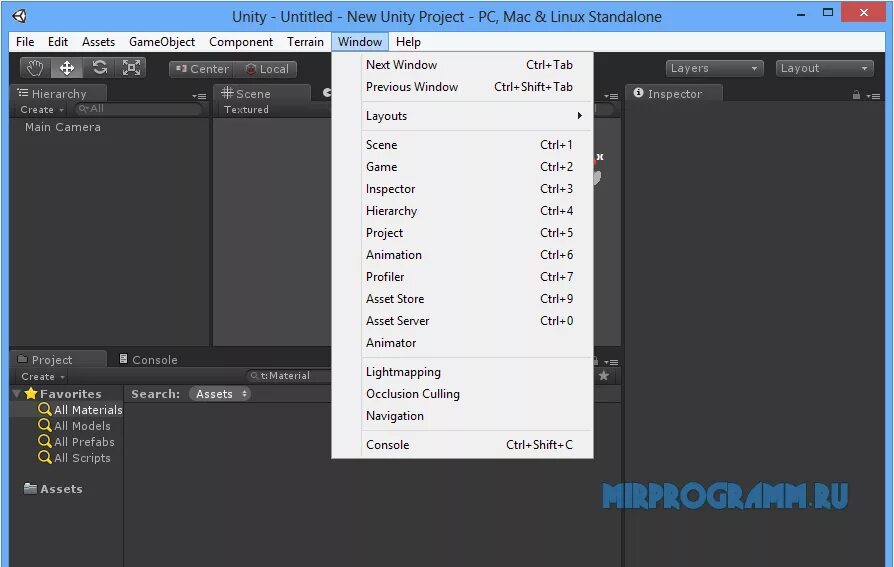Open Console from Window menu
The image size is (894, 567).
(462, 444)
